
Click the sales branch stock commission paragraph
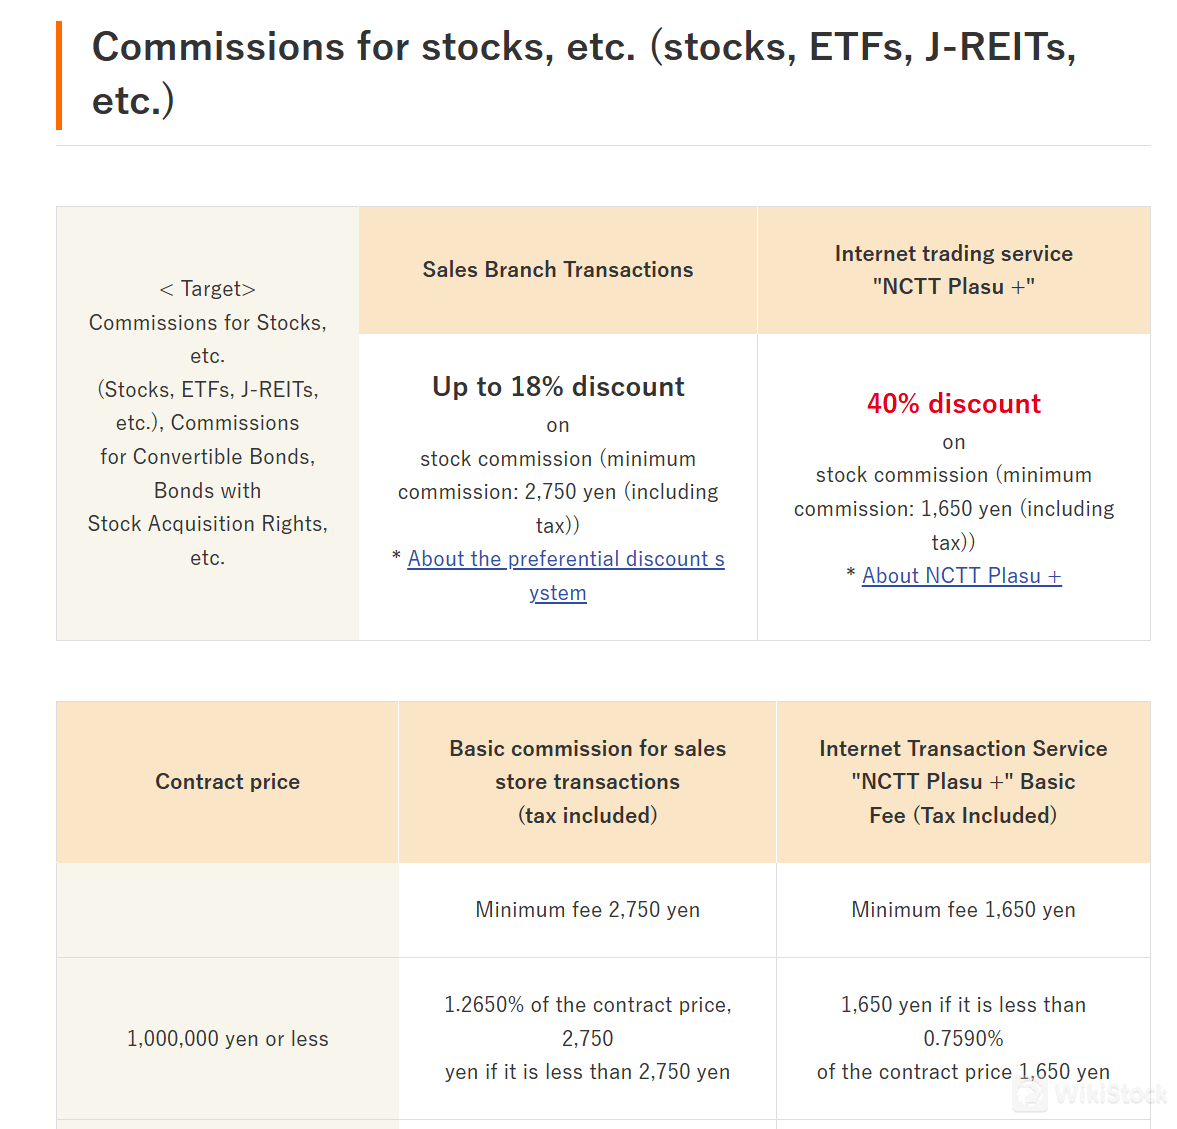point(558,491)
